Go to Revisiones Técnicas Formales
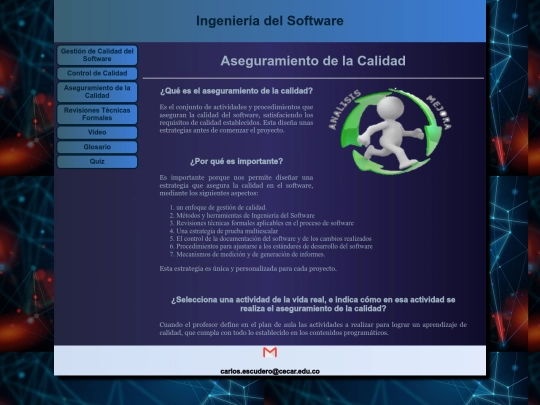540x405 pixels. (97, 114)
